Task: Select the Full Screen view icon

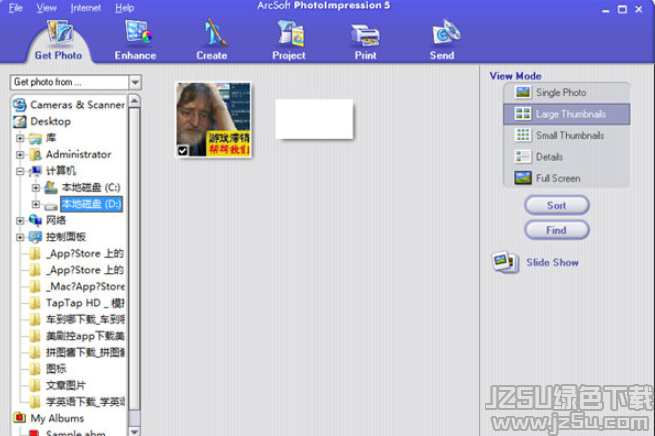Action: [523, 178]
